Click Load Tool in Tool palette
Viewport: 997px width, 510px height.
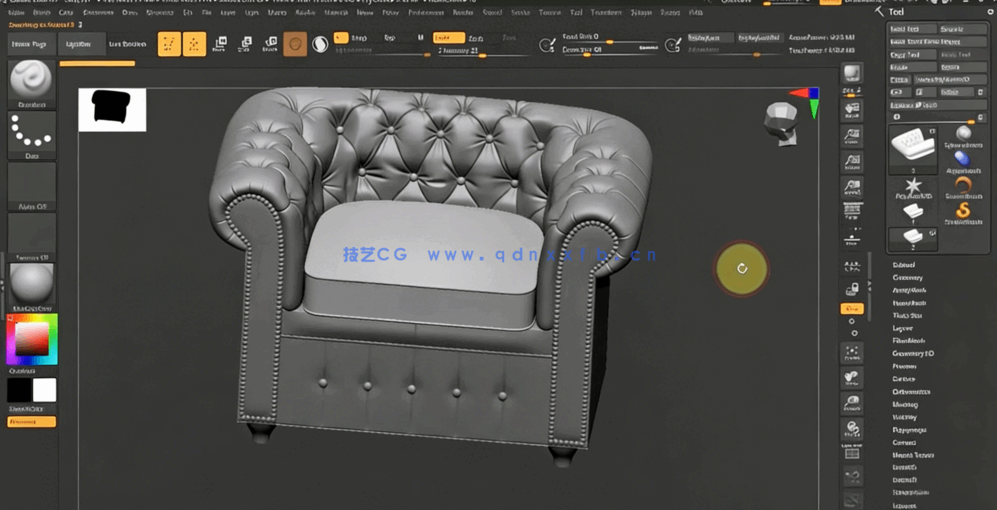(913, 29)
